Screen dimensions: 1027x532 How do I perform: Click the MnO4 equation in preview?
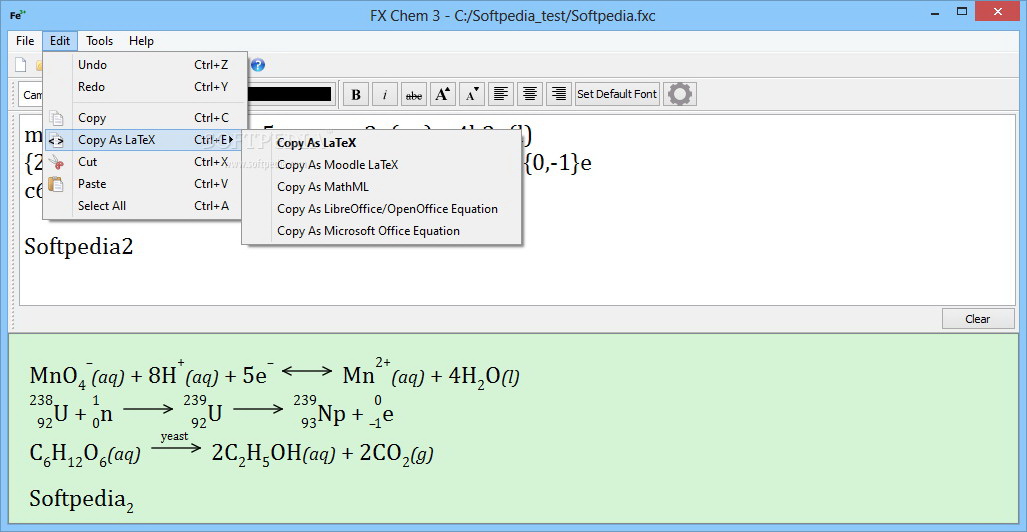click(274, 375)
